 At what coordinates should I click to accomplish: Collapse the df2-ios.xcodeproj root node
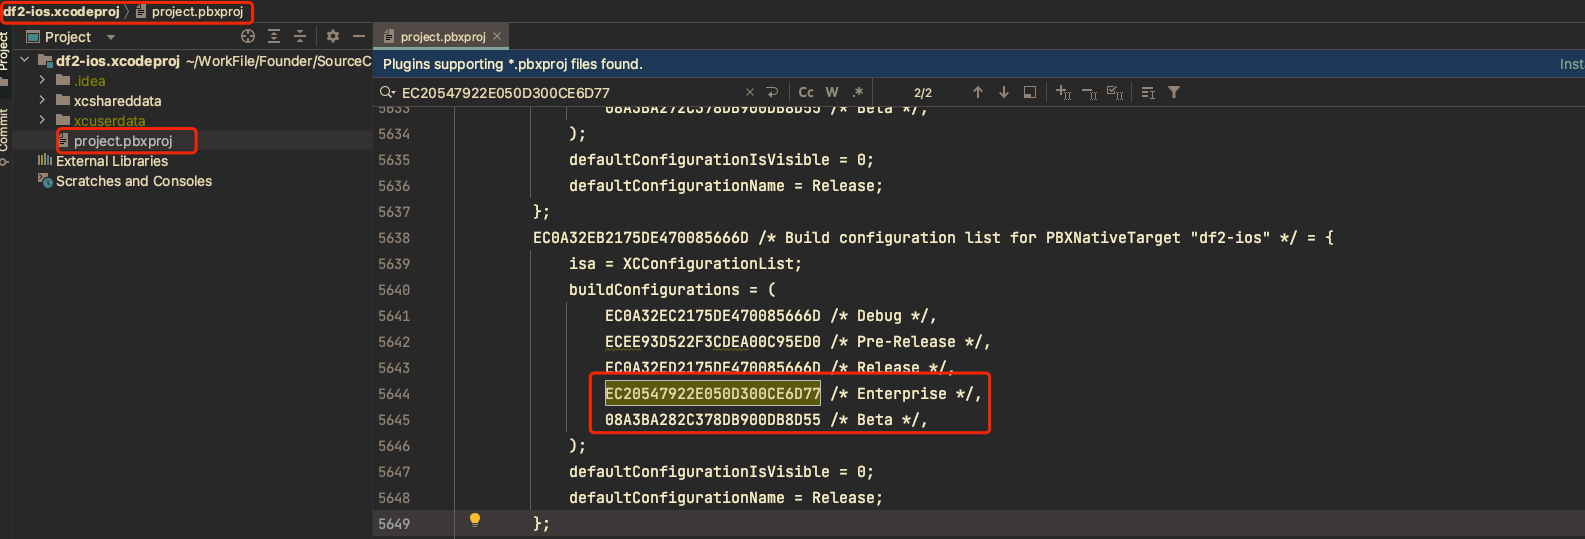tap(25, 60)
